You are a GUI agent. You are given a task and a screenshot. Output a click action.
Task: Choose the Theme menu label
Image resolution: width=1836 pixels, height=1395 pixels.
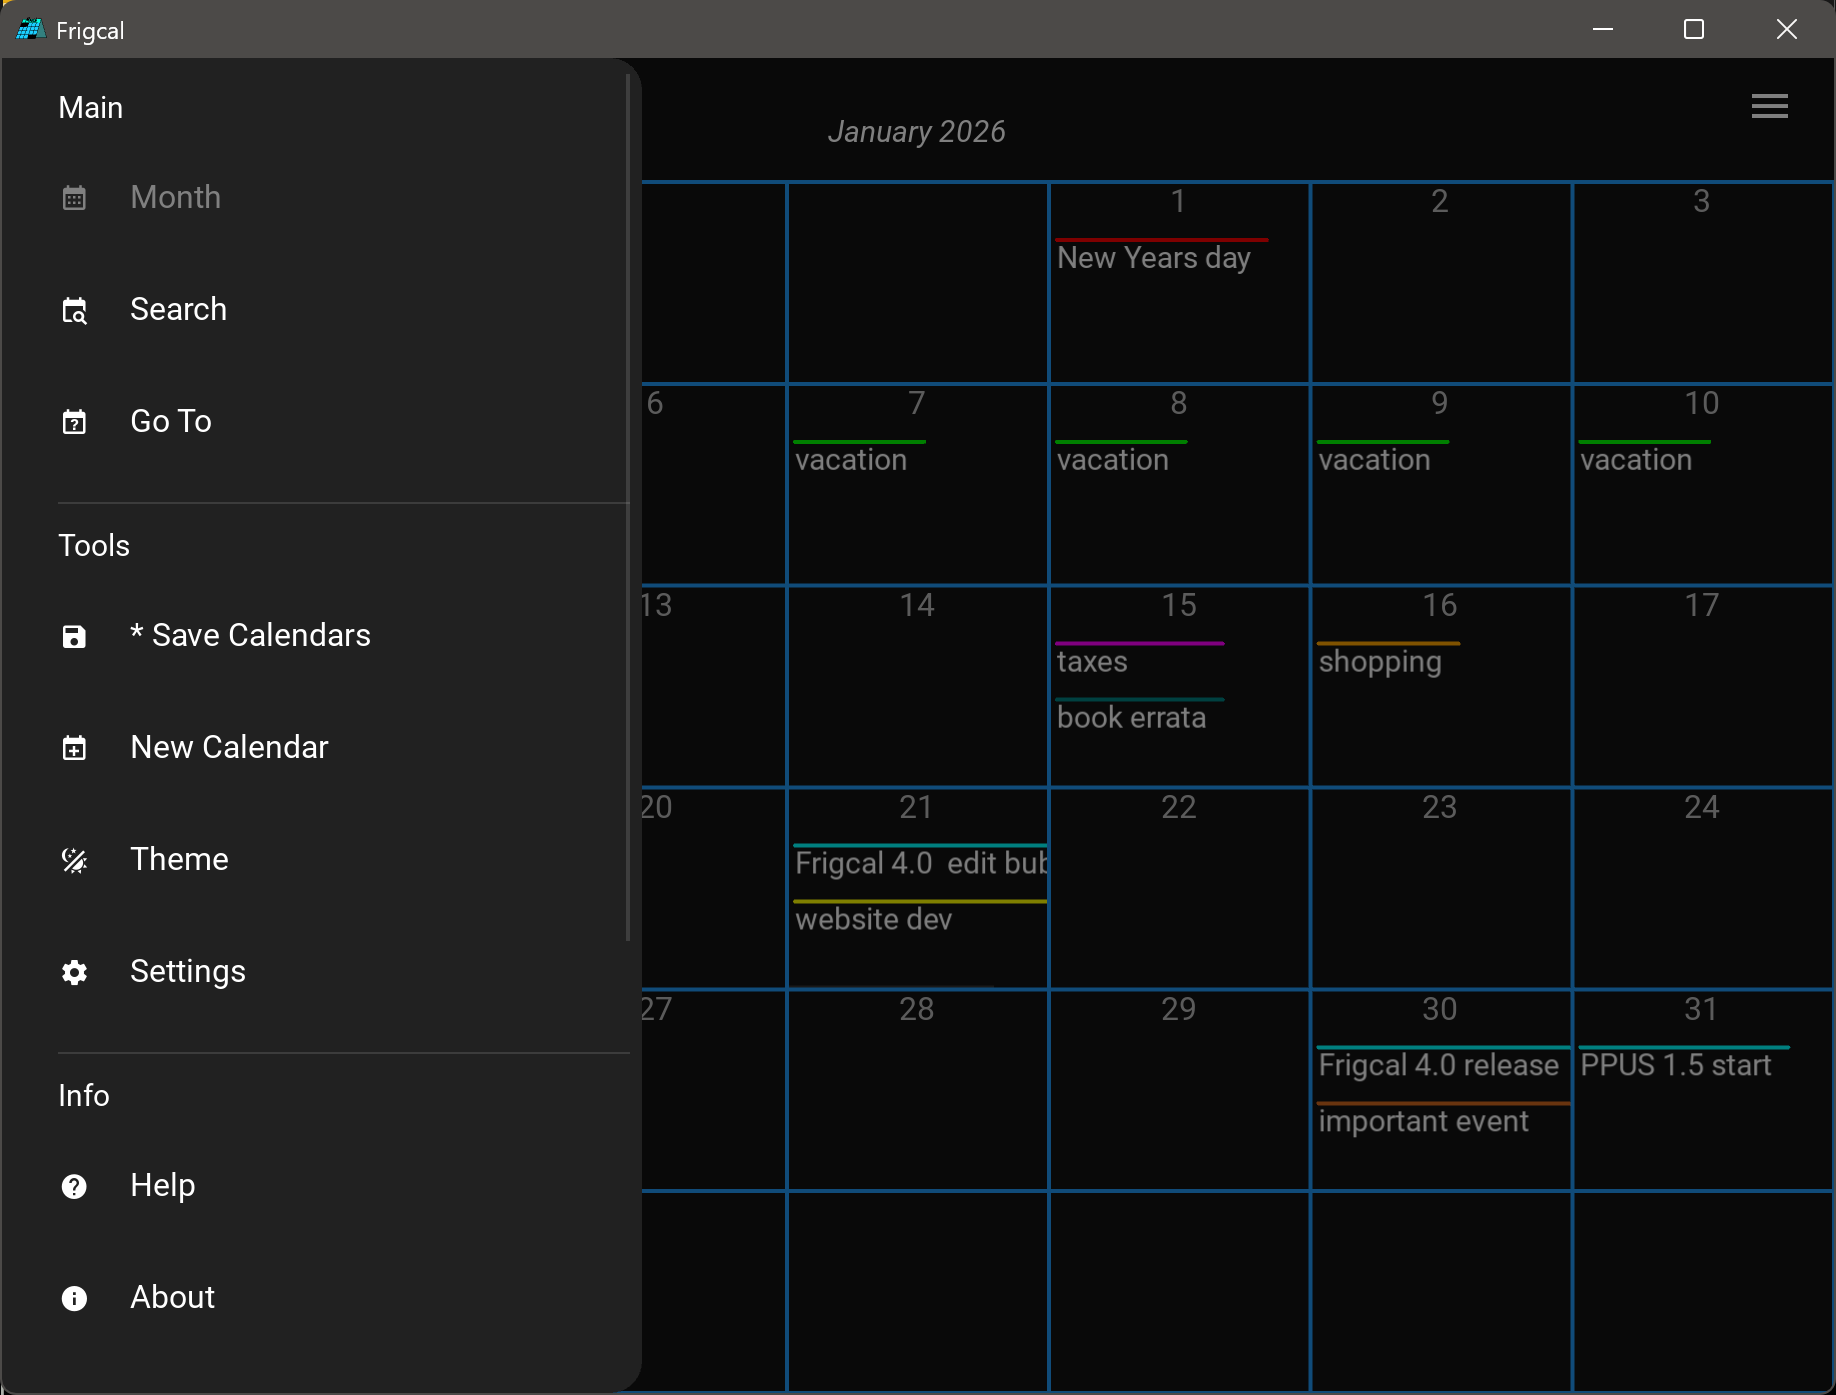[x=179, y=860]
